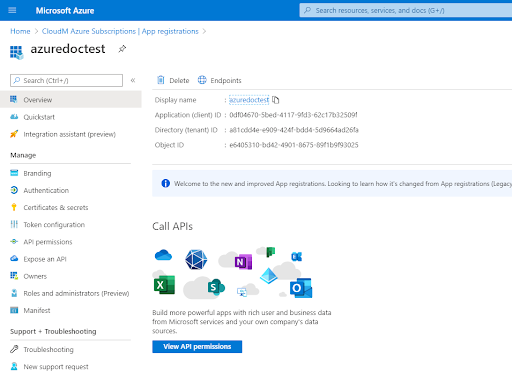Open Token configuration
Screen dimensions: 512x381
54,225
